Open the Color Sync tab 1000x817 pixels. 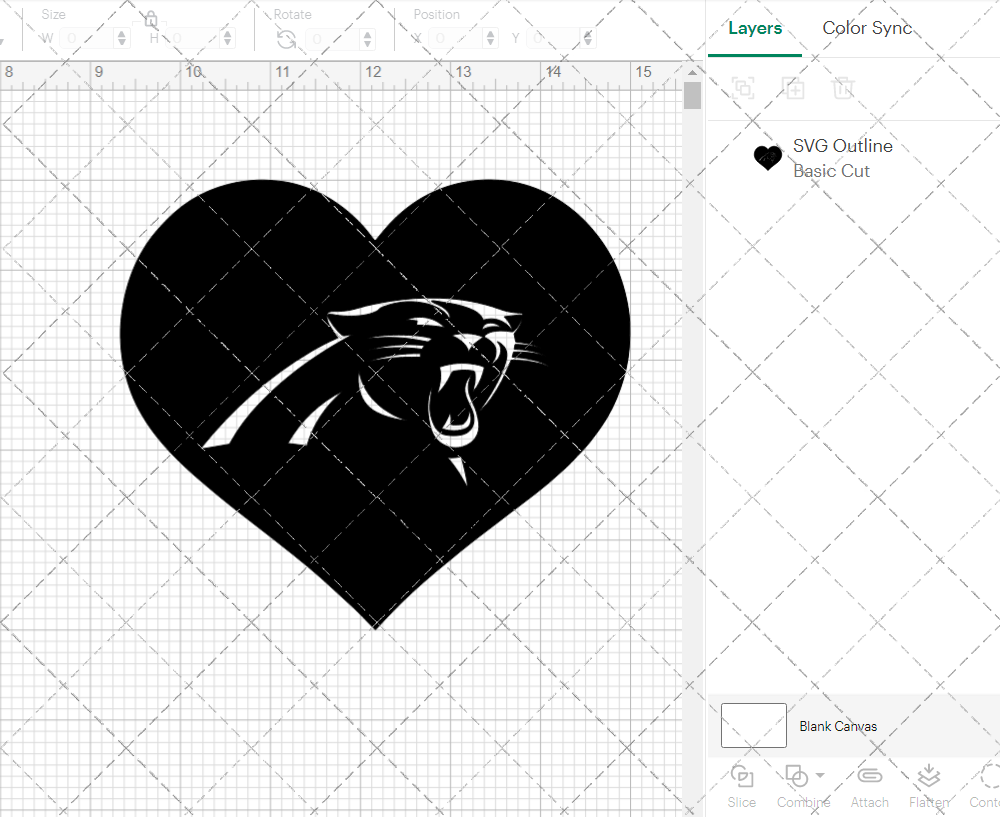(867, 29)
